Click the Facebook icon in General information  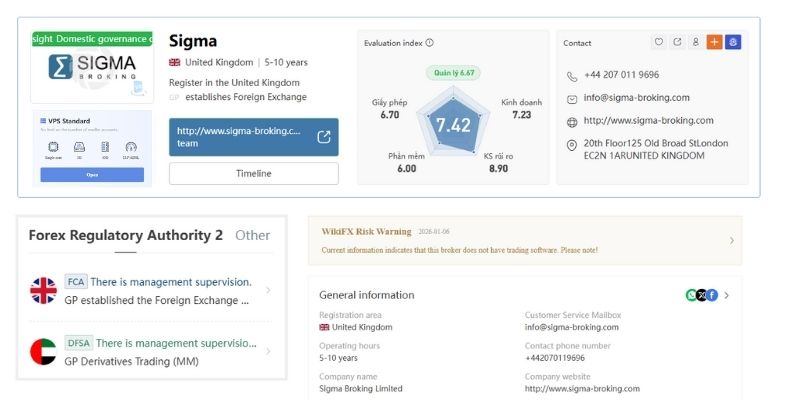(x=712, y=295)
